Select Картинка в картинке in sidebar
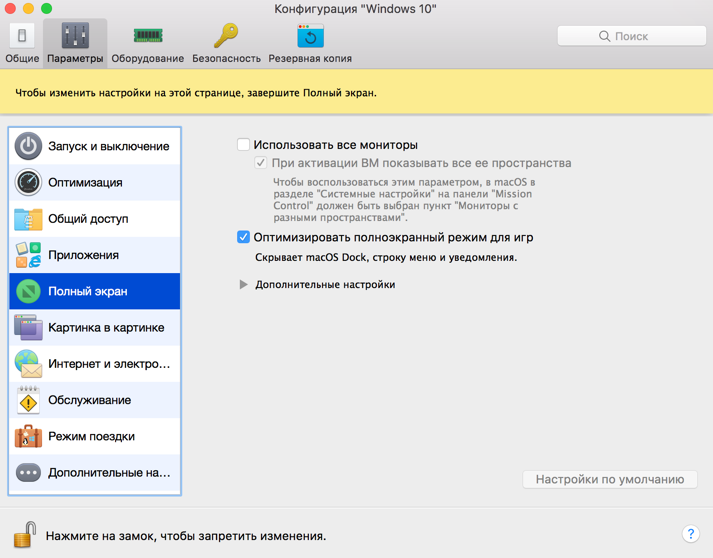 click(x=95, y=327)
